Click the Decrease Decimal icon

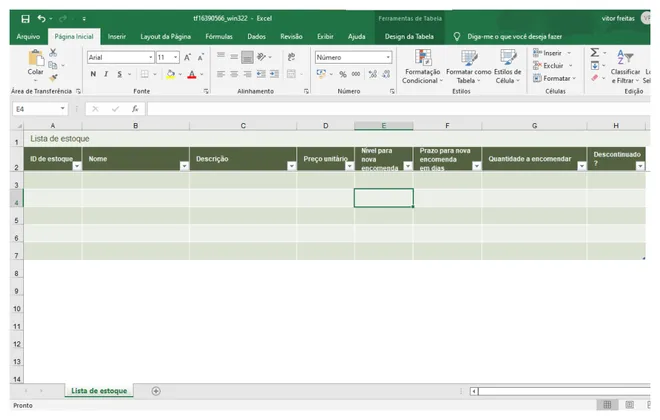(386, 74)
